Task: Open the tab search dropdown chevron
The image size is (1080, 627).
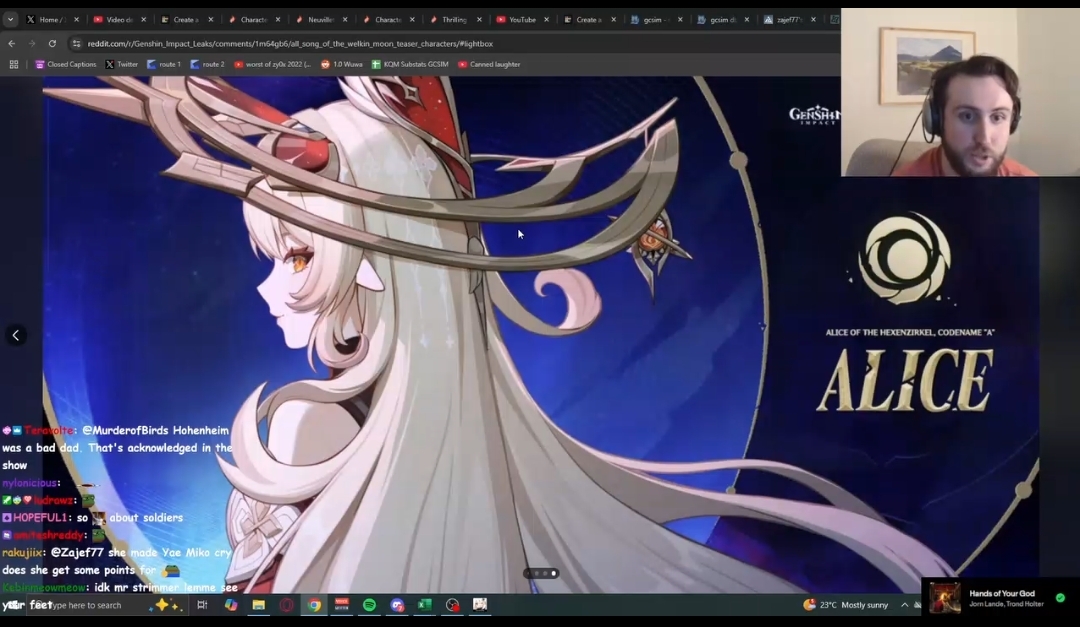Action: click(x=10, y=19)
